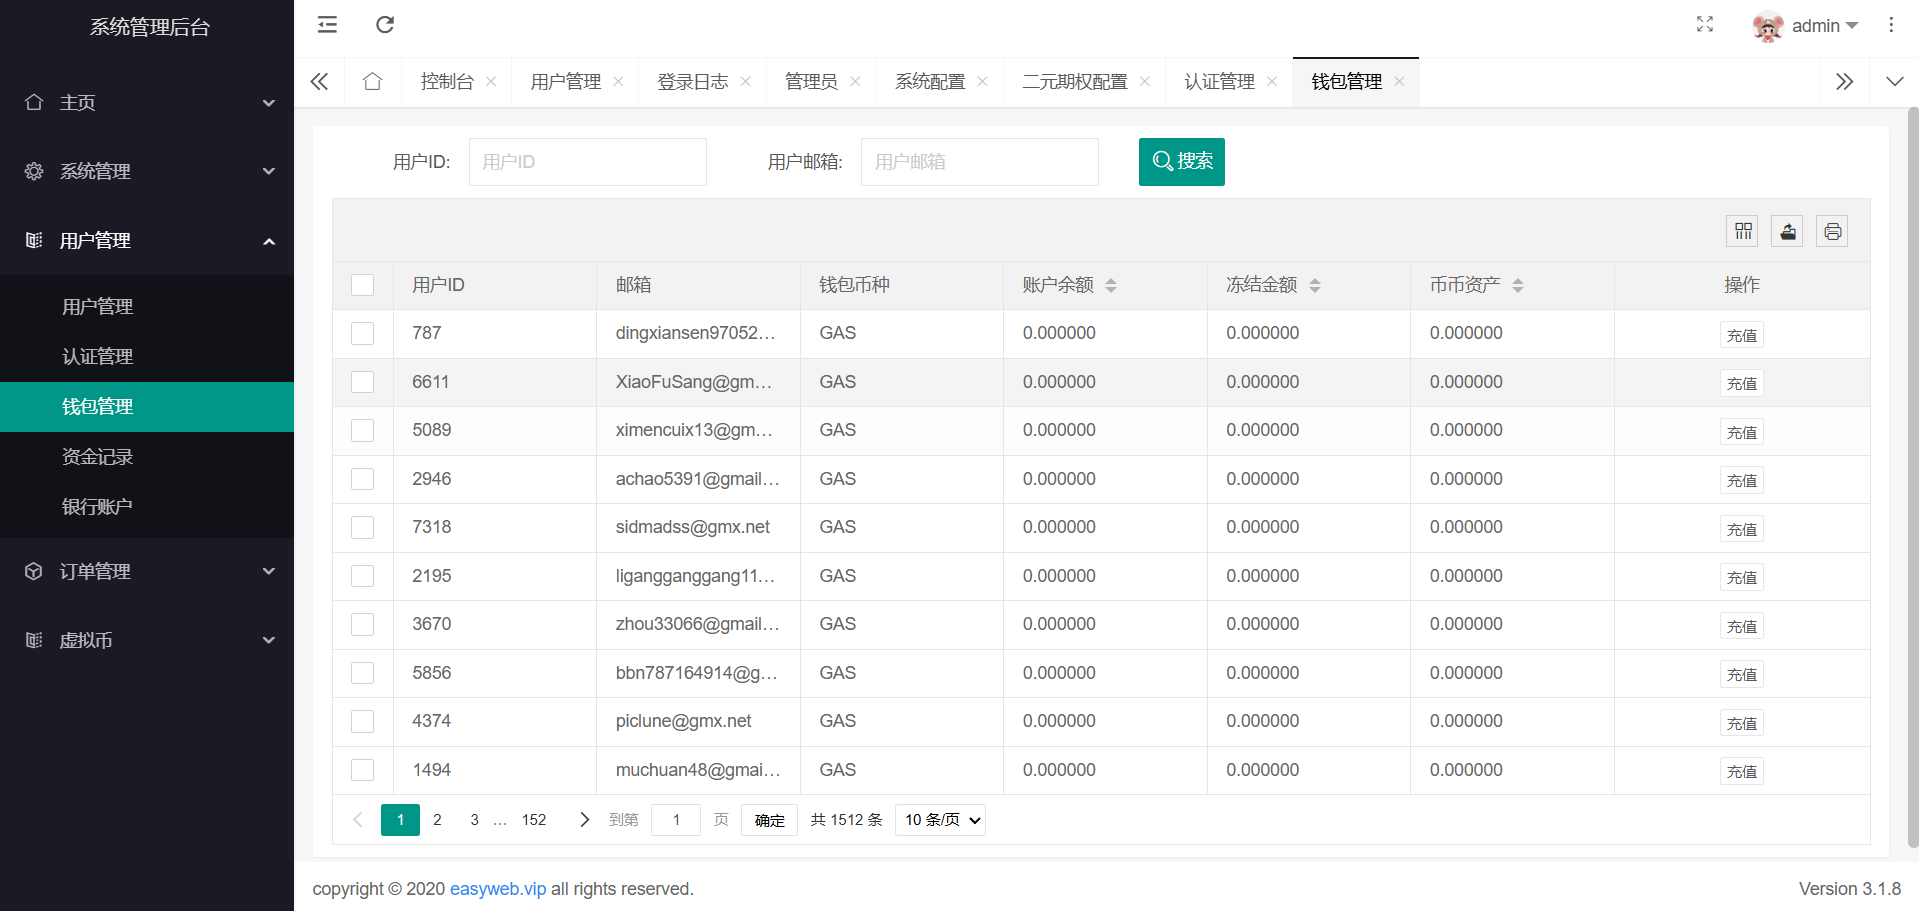Expand the 订单管理 sidebar menu
Viewport: 1919px width, 911px height.
coord(147,571)
